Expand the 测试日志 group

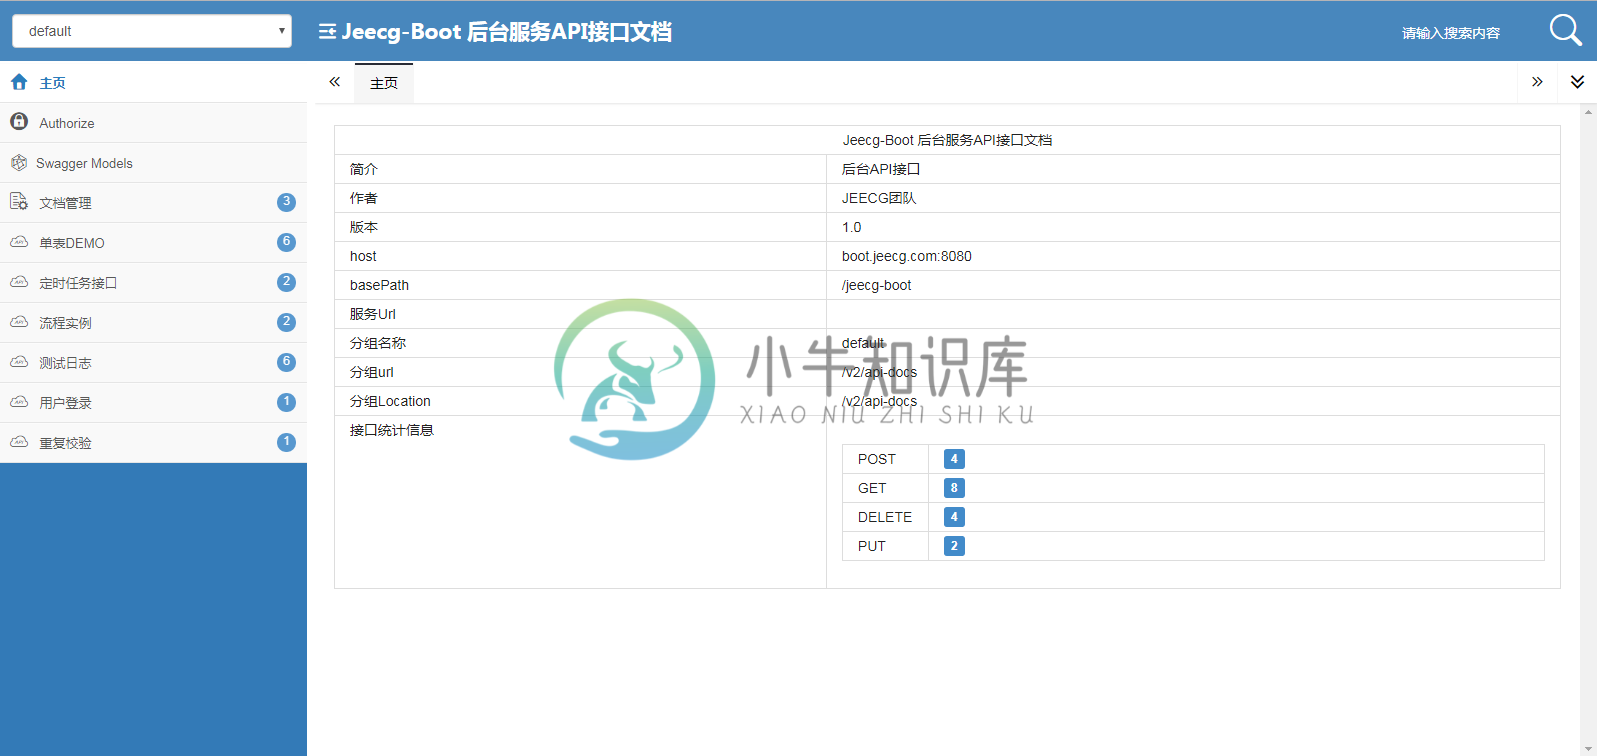(153, 362)
